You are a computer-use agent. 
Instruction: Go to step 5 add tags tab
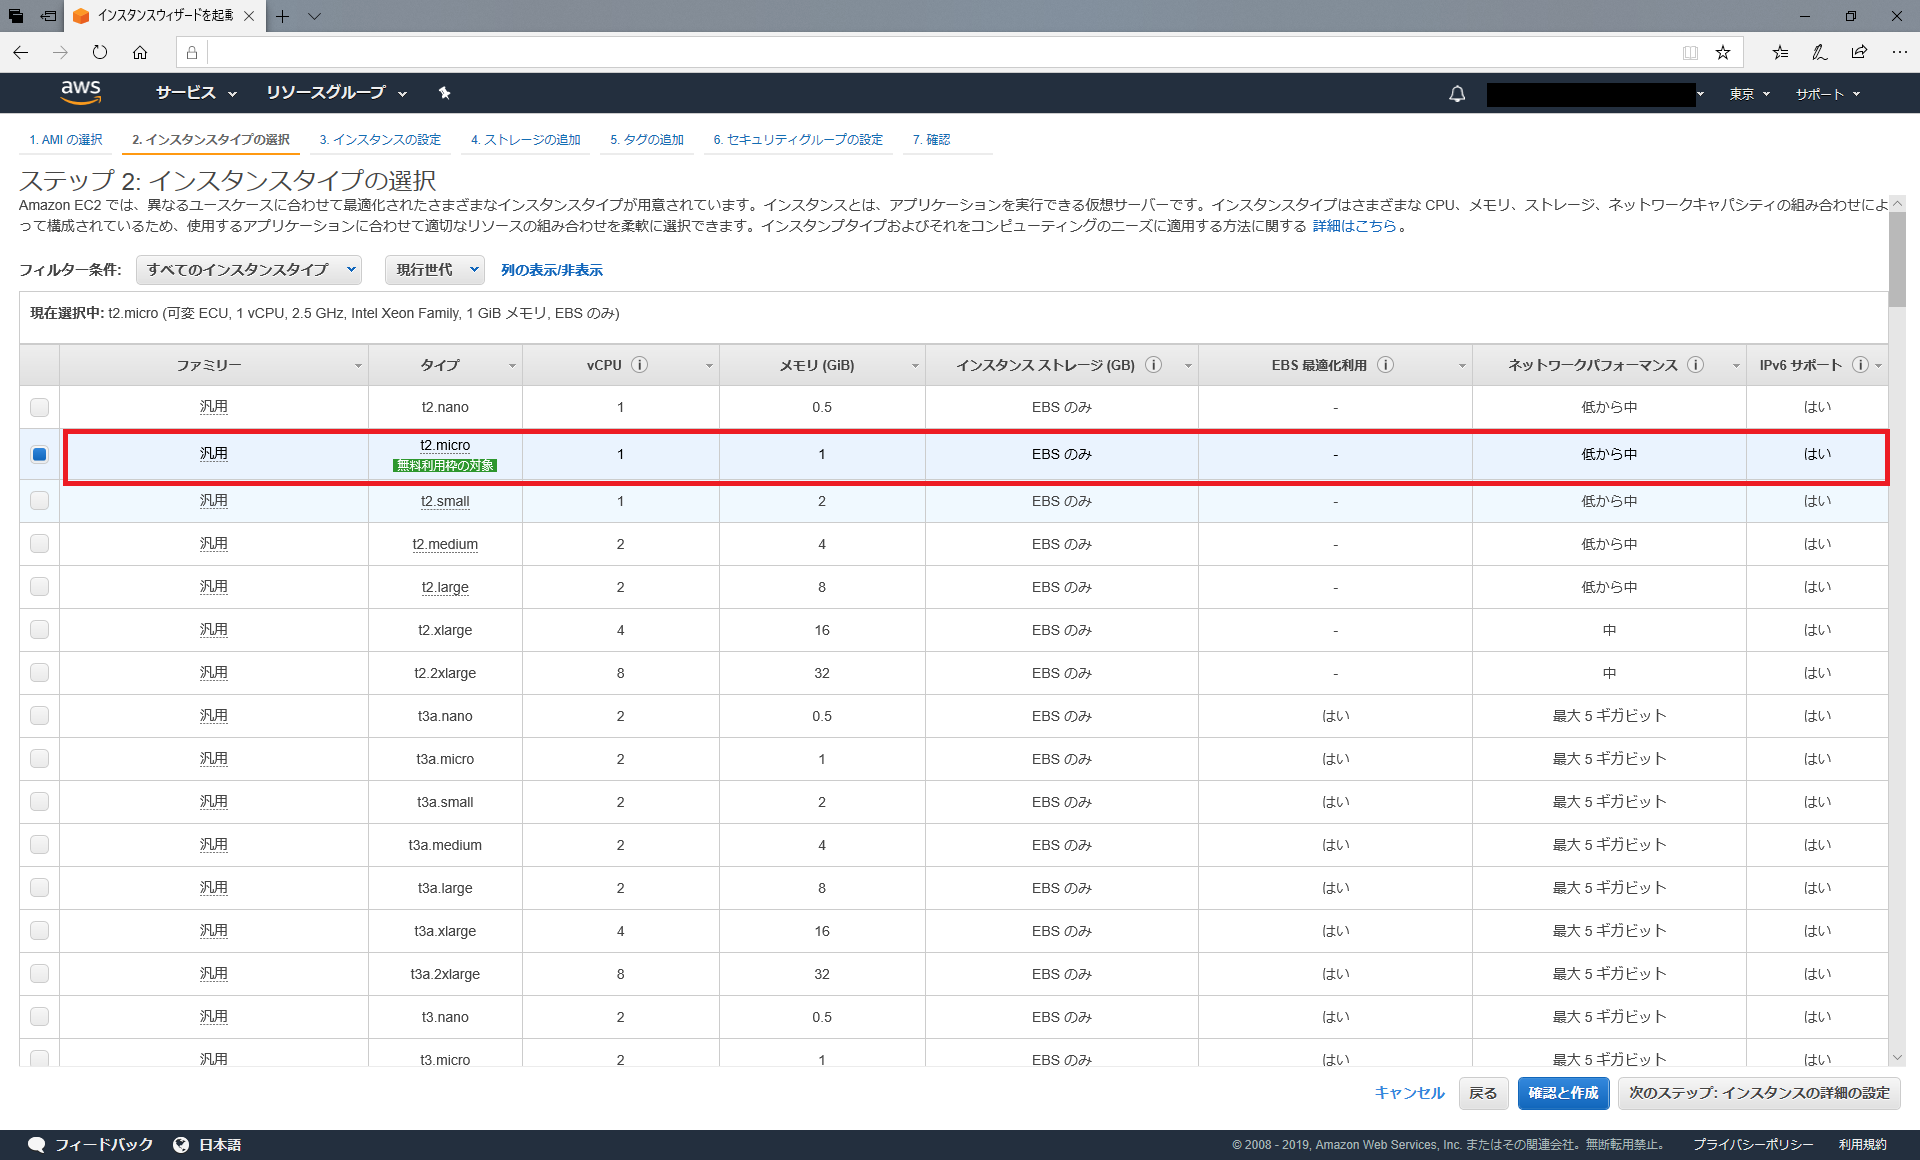647,140
